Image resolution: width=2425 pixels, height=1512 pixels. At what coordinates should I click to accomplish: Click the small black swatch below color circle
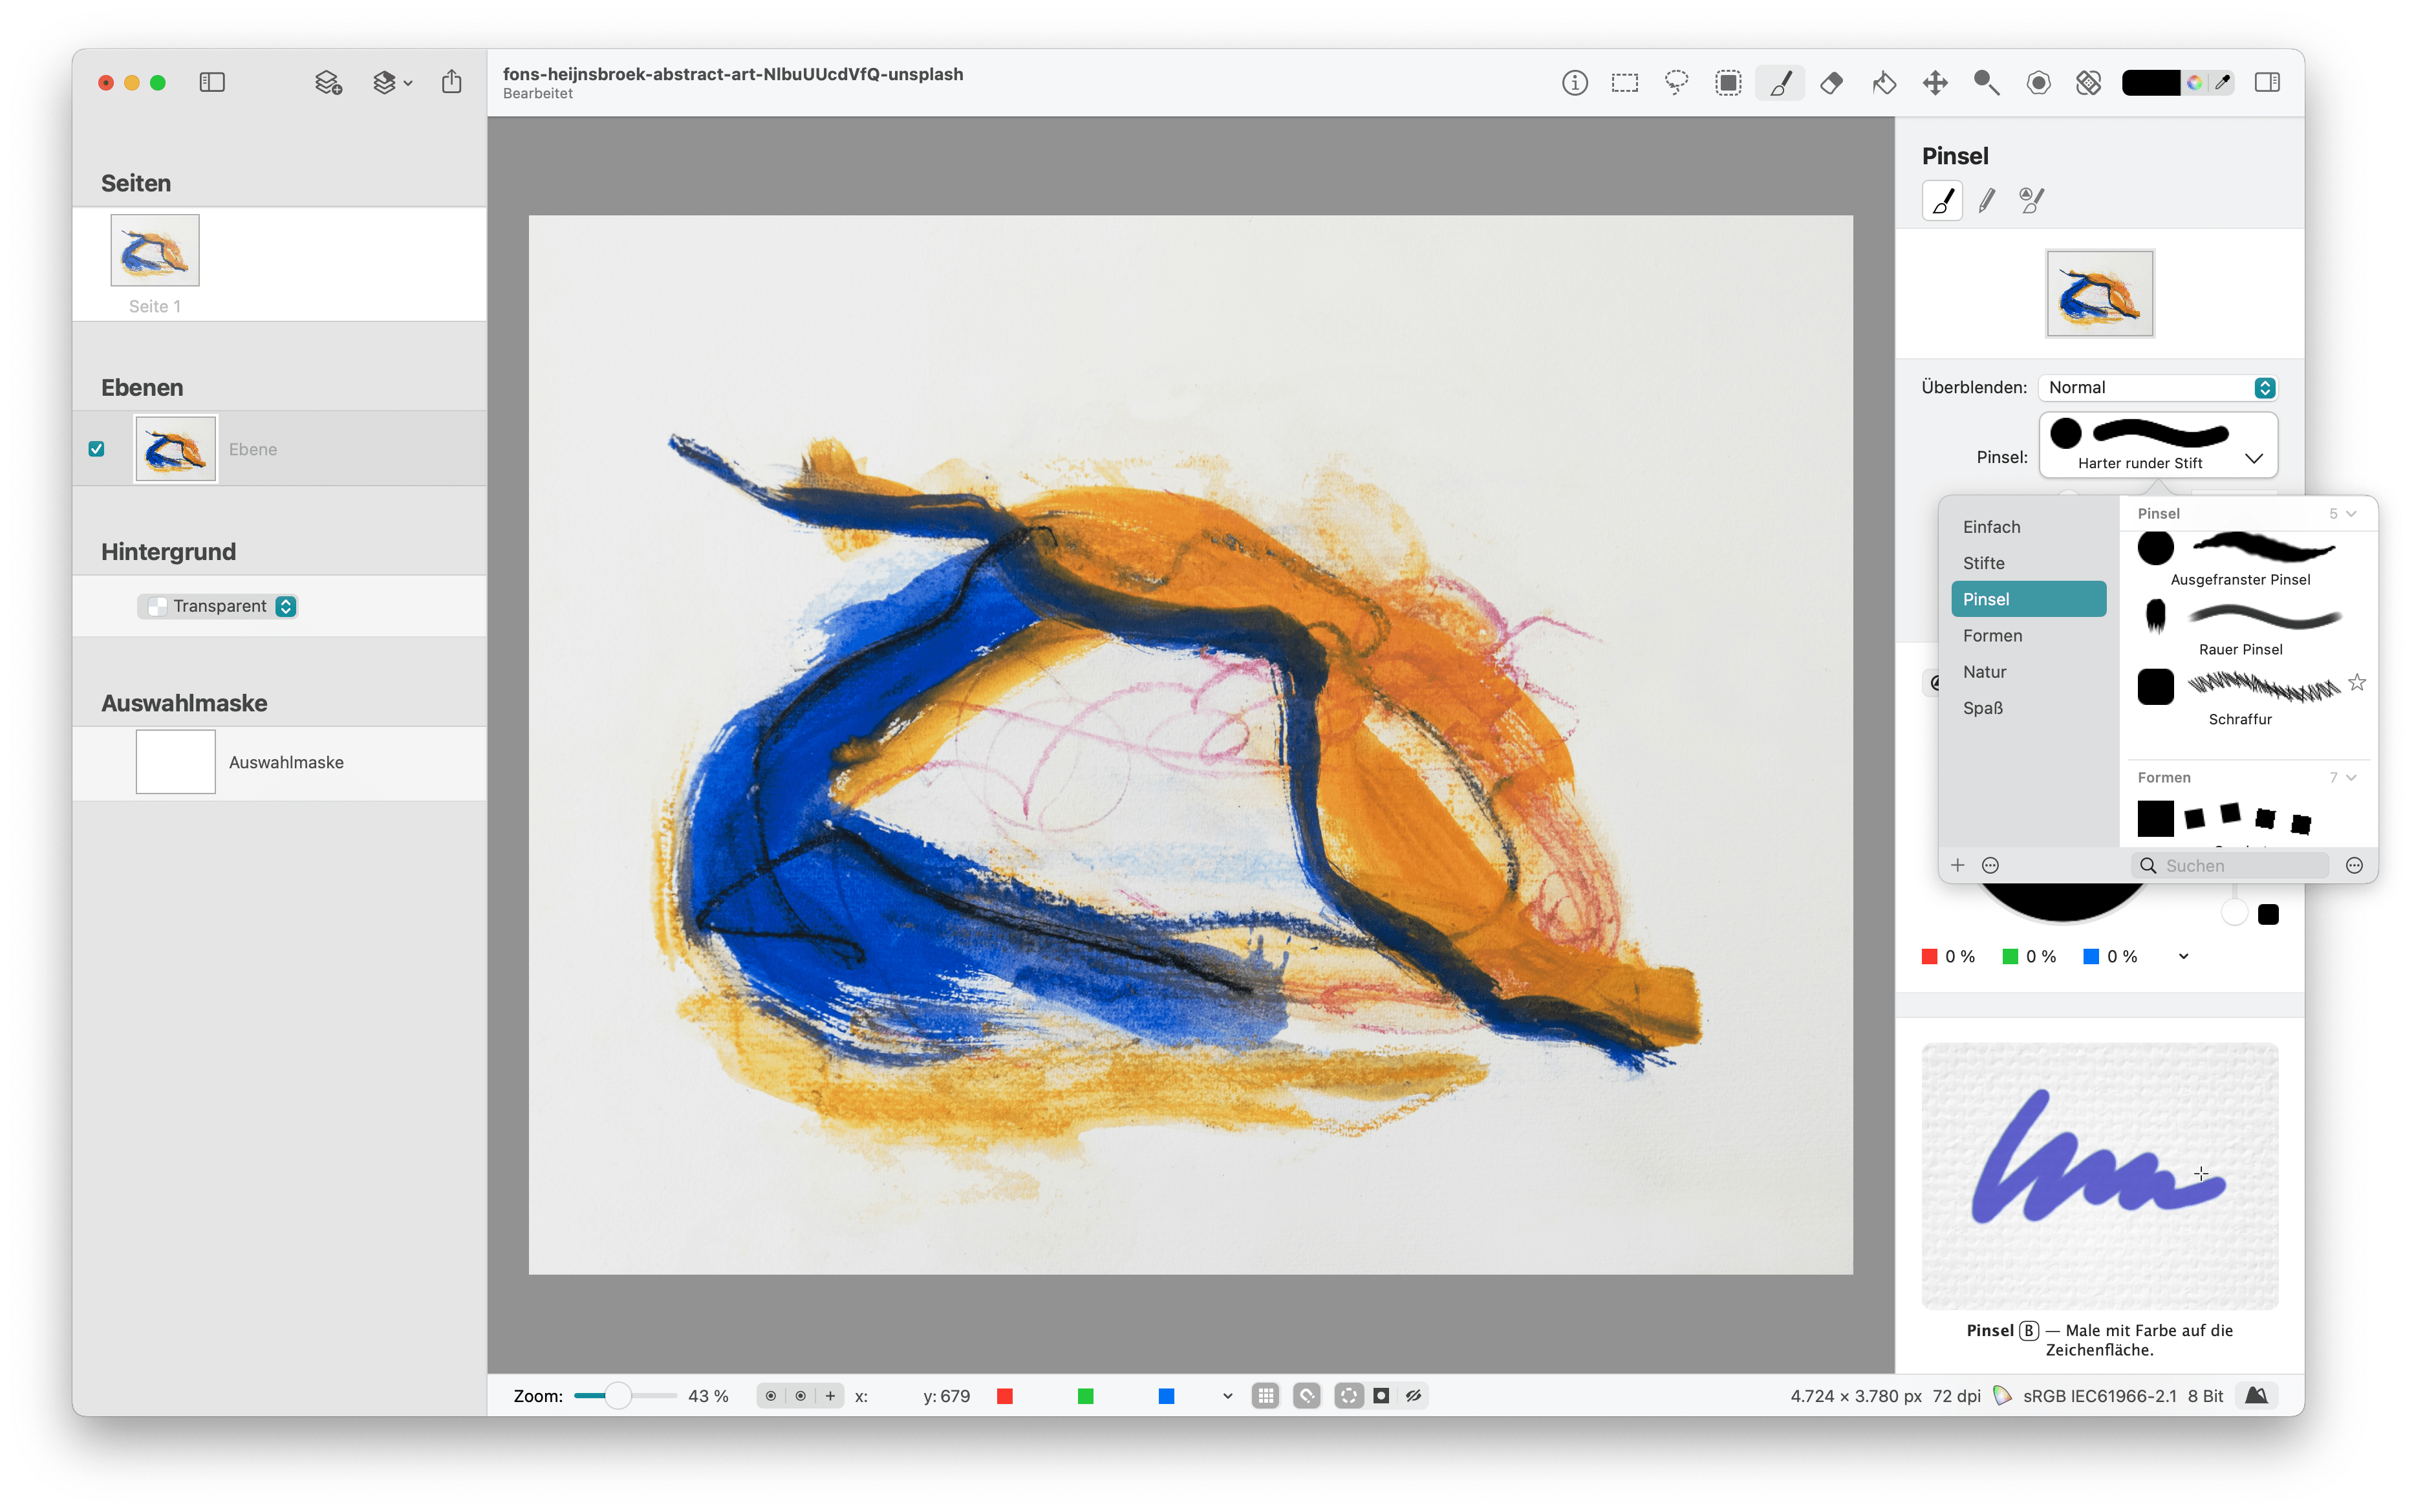[2268, 914]
